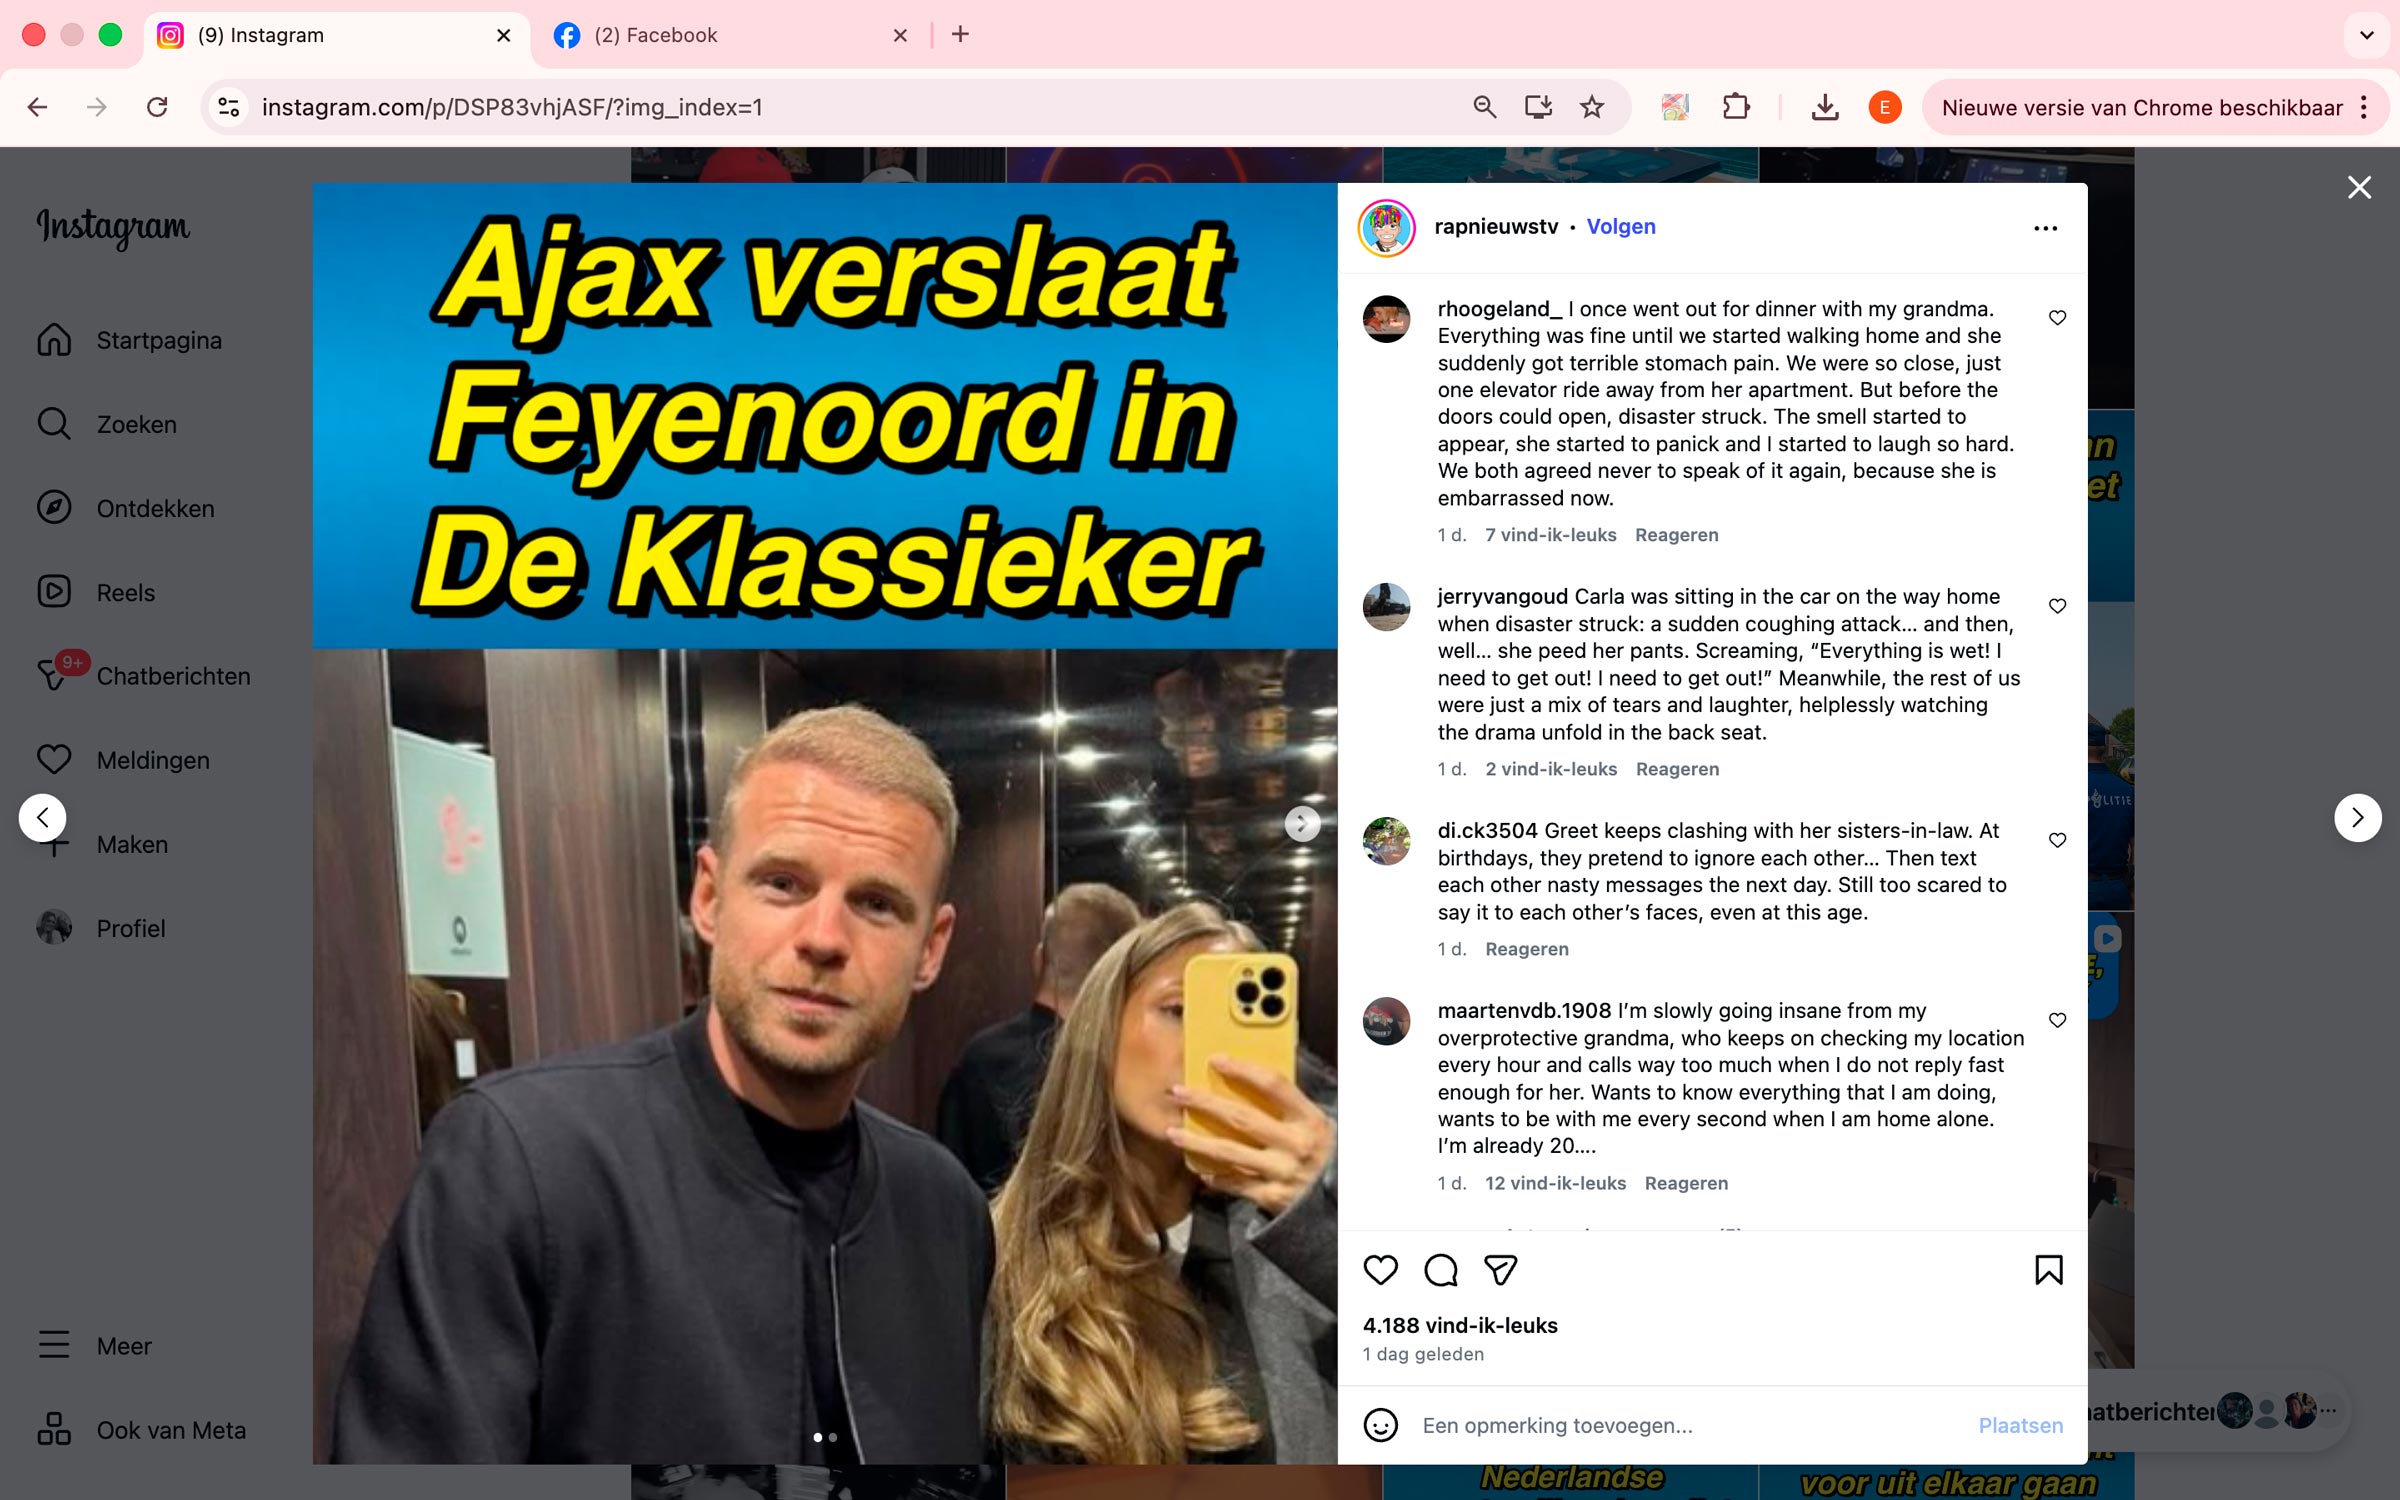Image resolution: width=2400 pixels, height=1500 pixels.
Task: Share post via the paper plane icon
Action: coord(1500,1270)
